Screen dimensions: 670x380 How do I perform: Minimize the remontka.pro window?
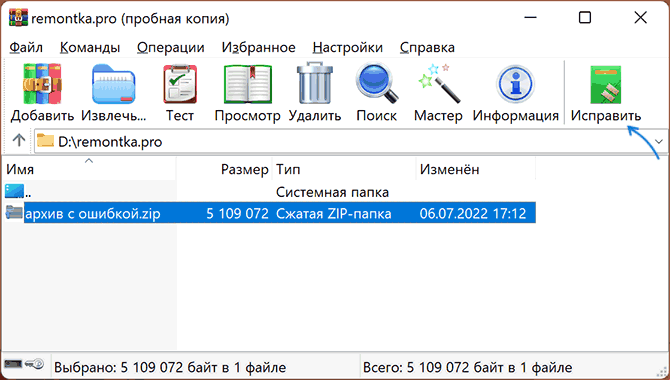530,18
